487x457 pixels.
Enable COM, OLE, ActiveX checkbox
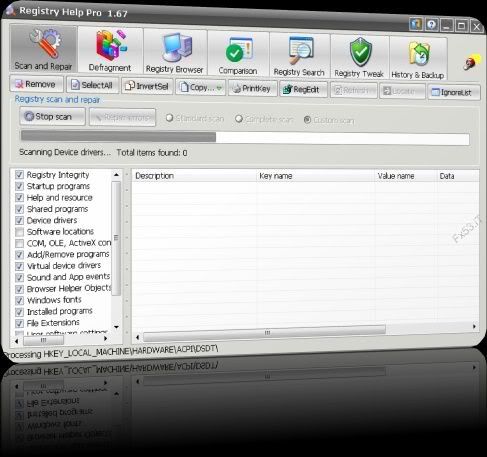[x=19, y=243]
